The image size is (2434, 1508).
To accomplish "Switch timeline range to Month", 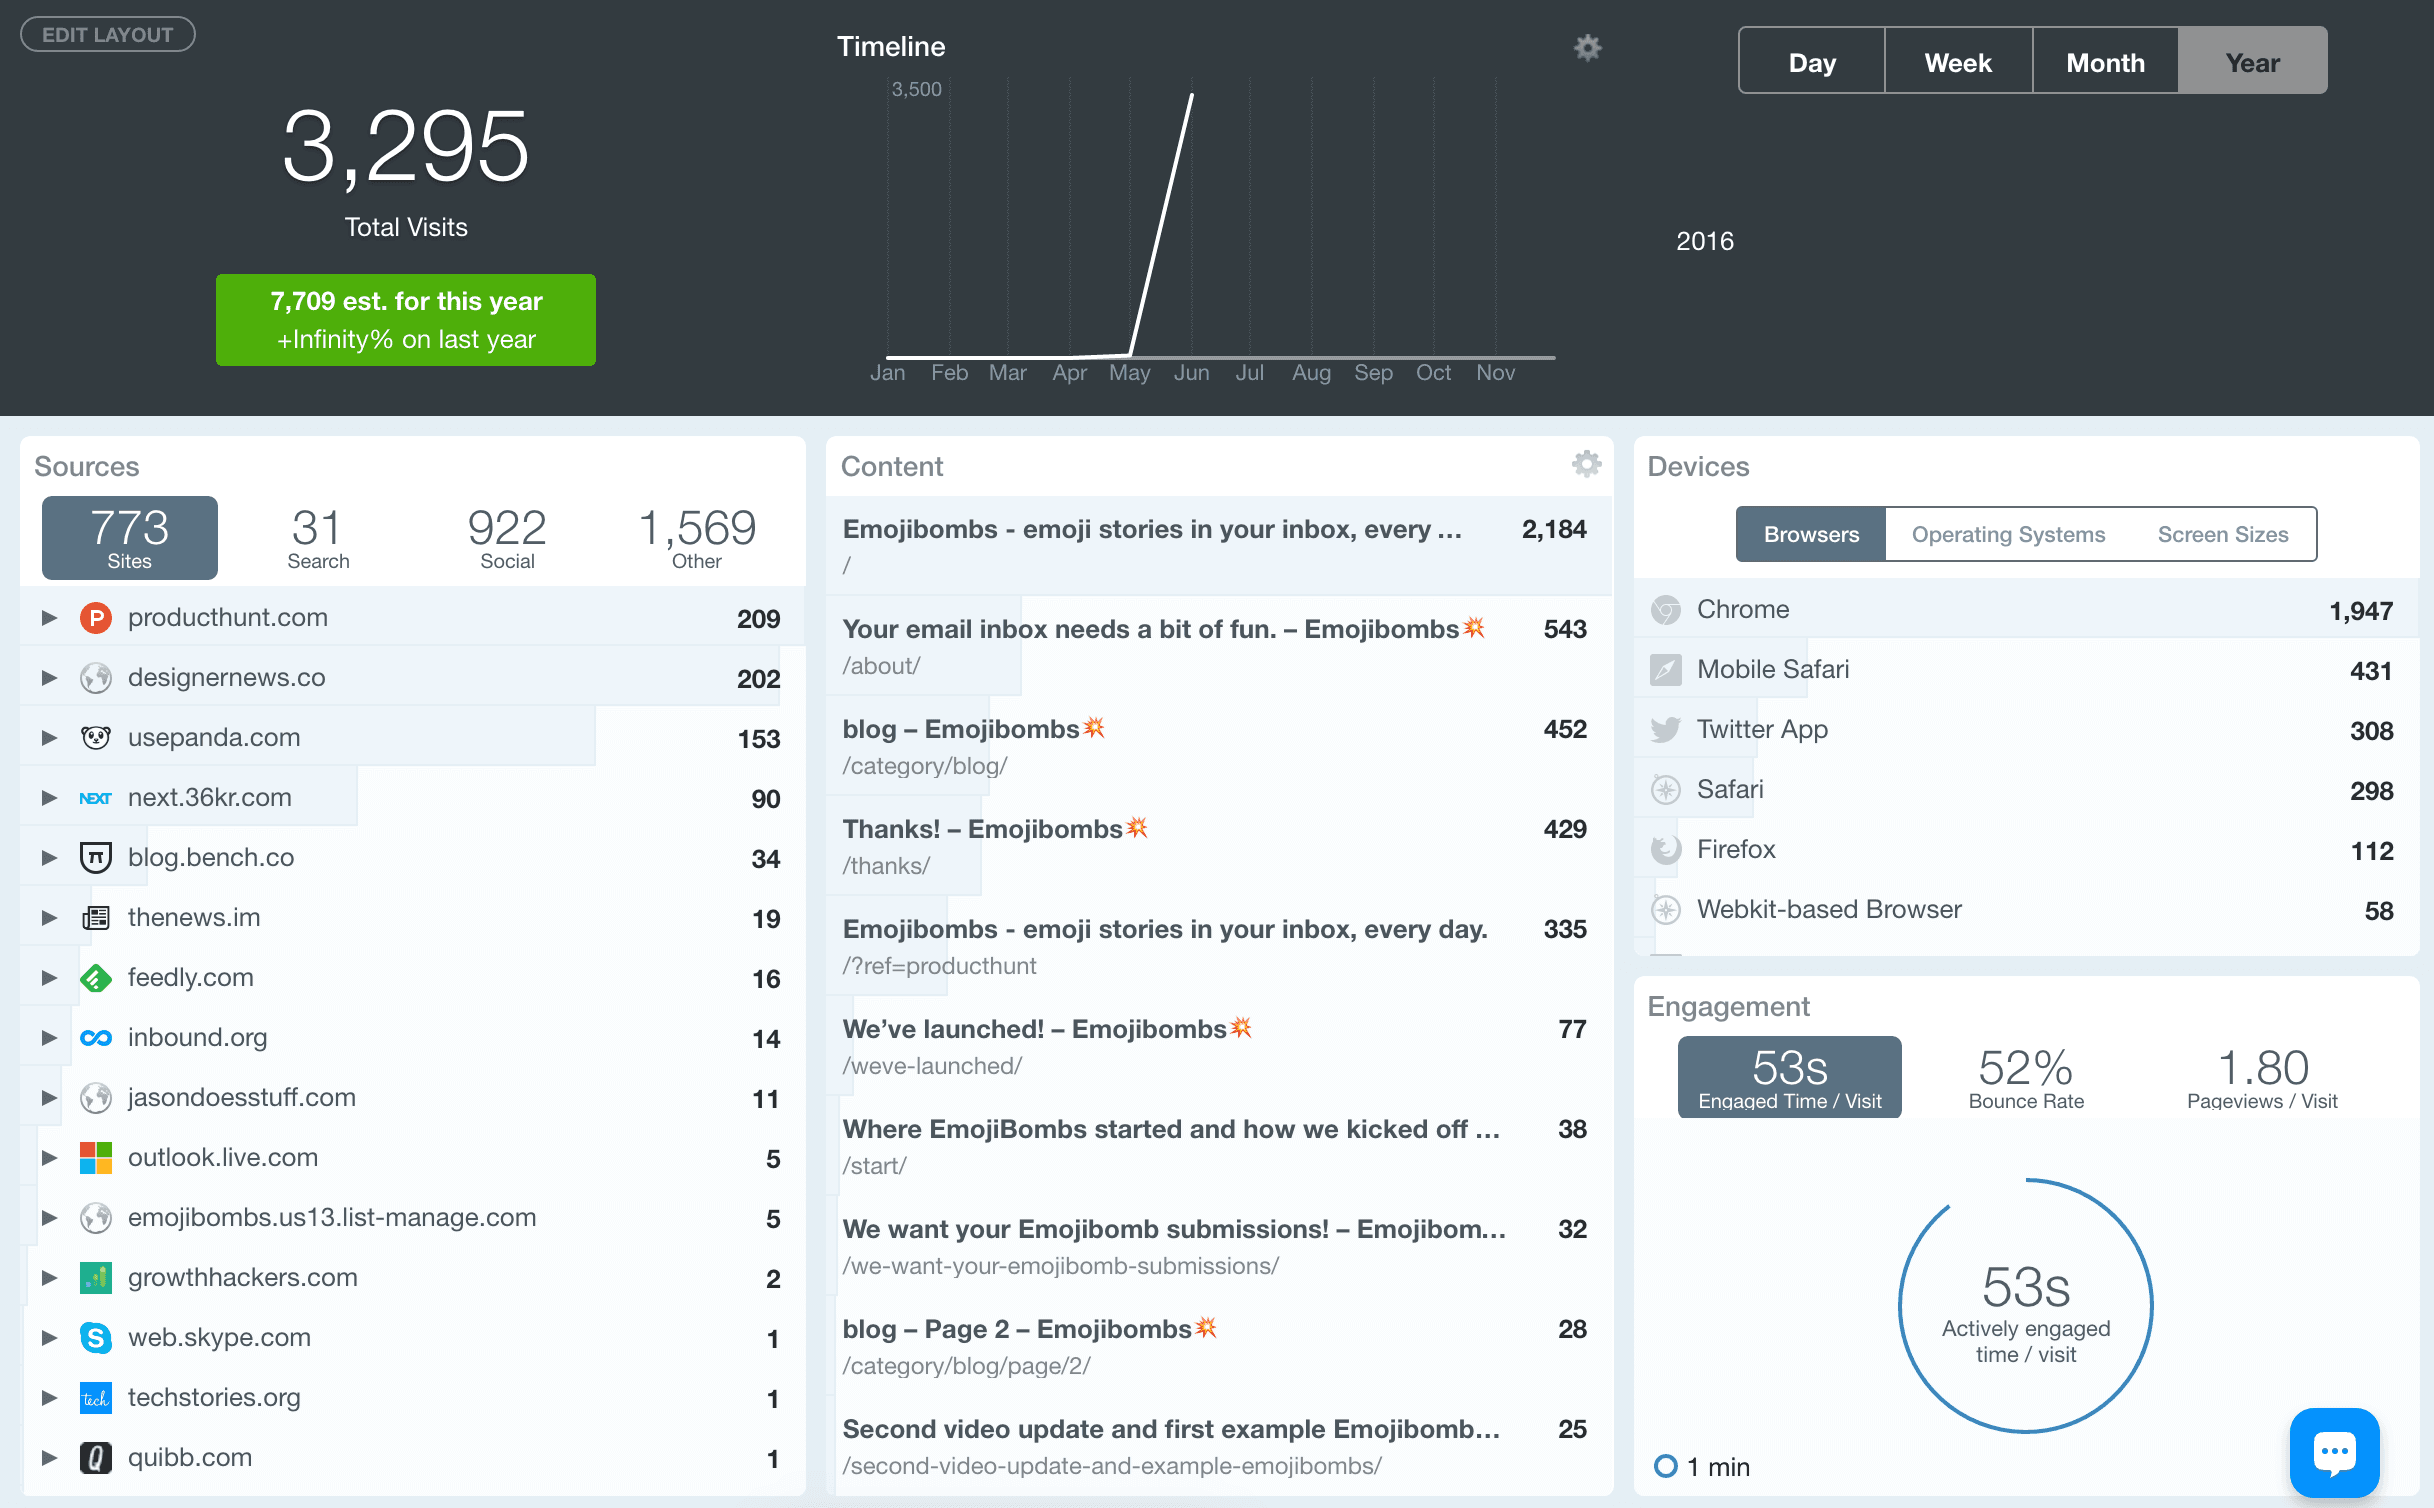I will [2105, 62].
